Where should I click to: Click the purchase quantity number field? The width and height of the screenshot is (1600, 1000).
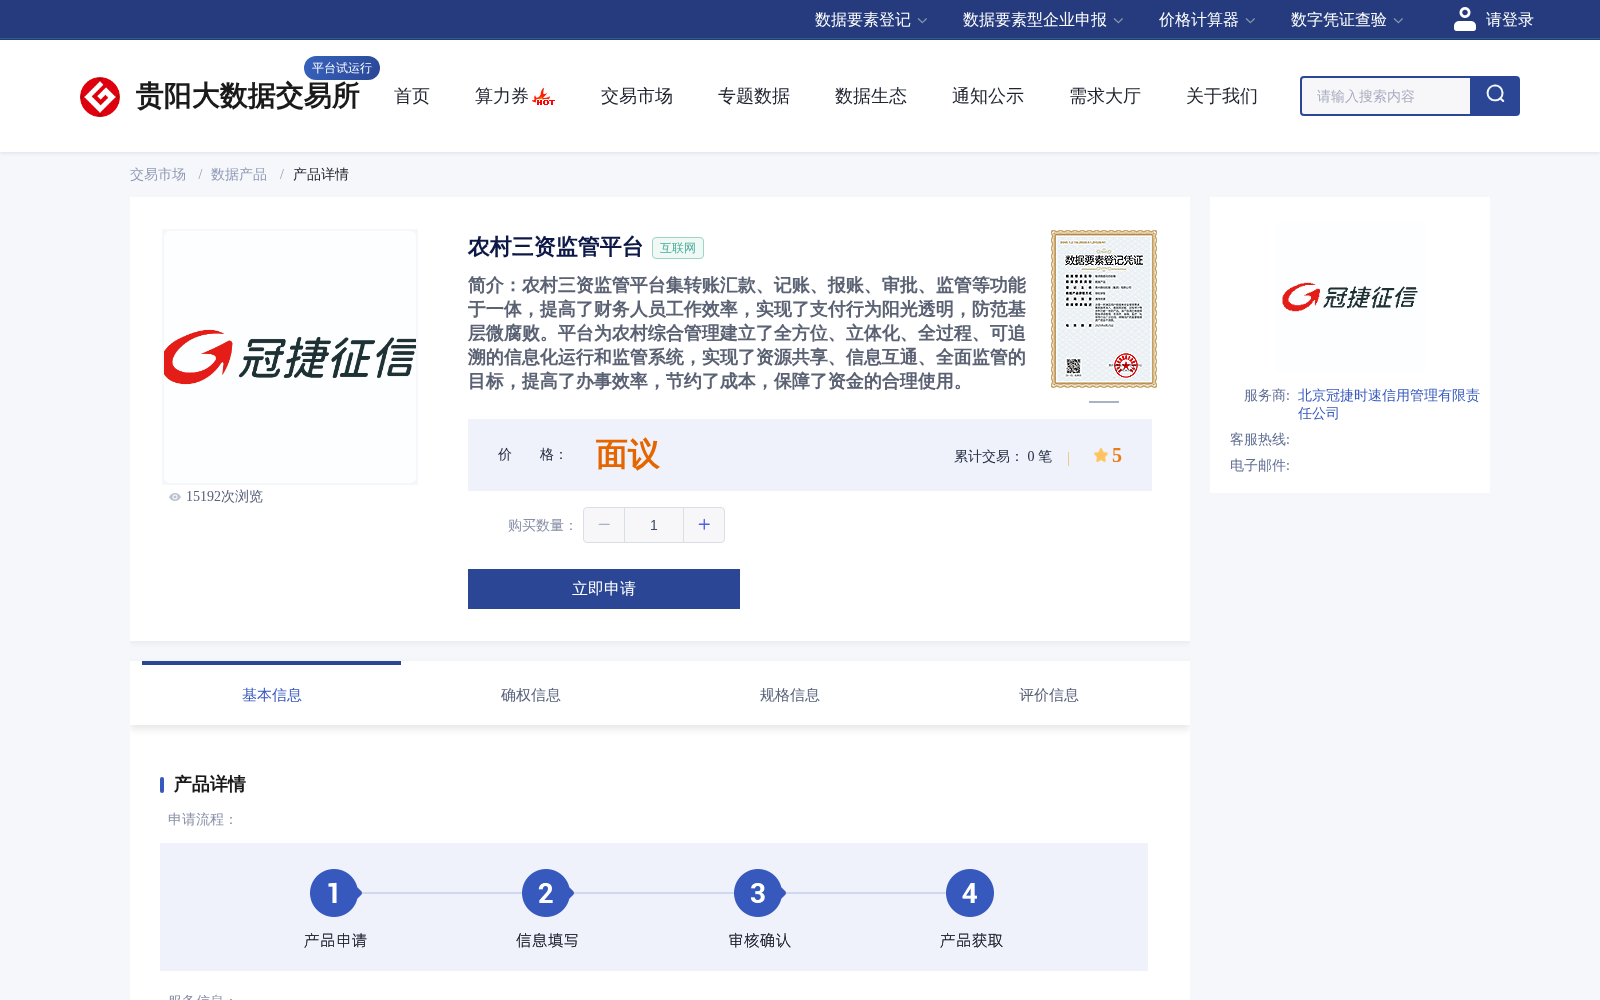[654, 525]
